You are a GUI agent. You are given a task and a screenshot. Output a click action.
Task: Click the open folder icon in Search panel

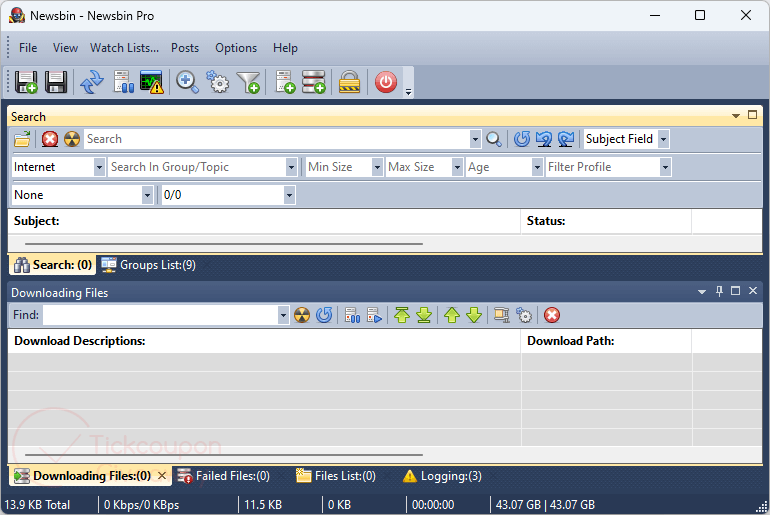(x=22, y=139)
